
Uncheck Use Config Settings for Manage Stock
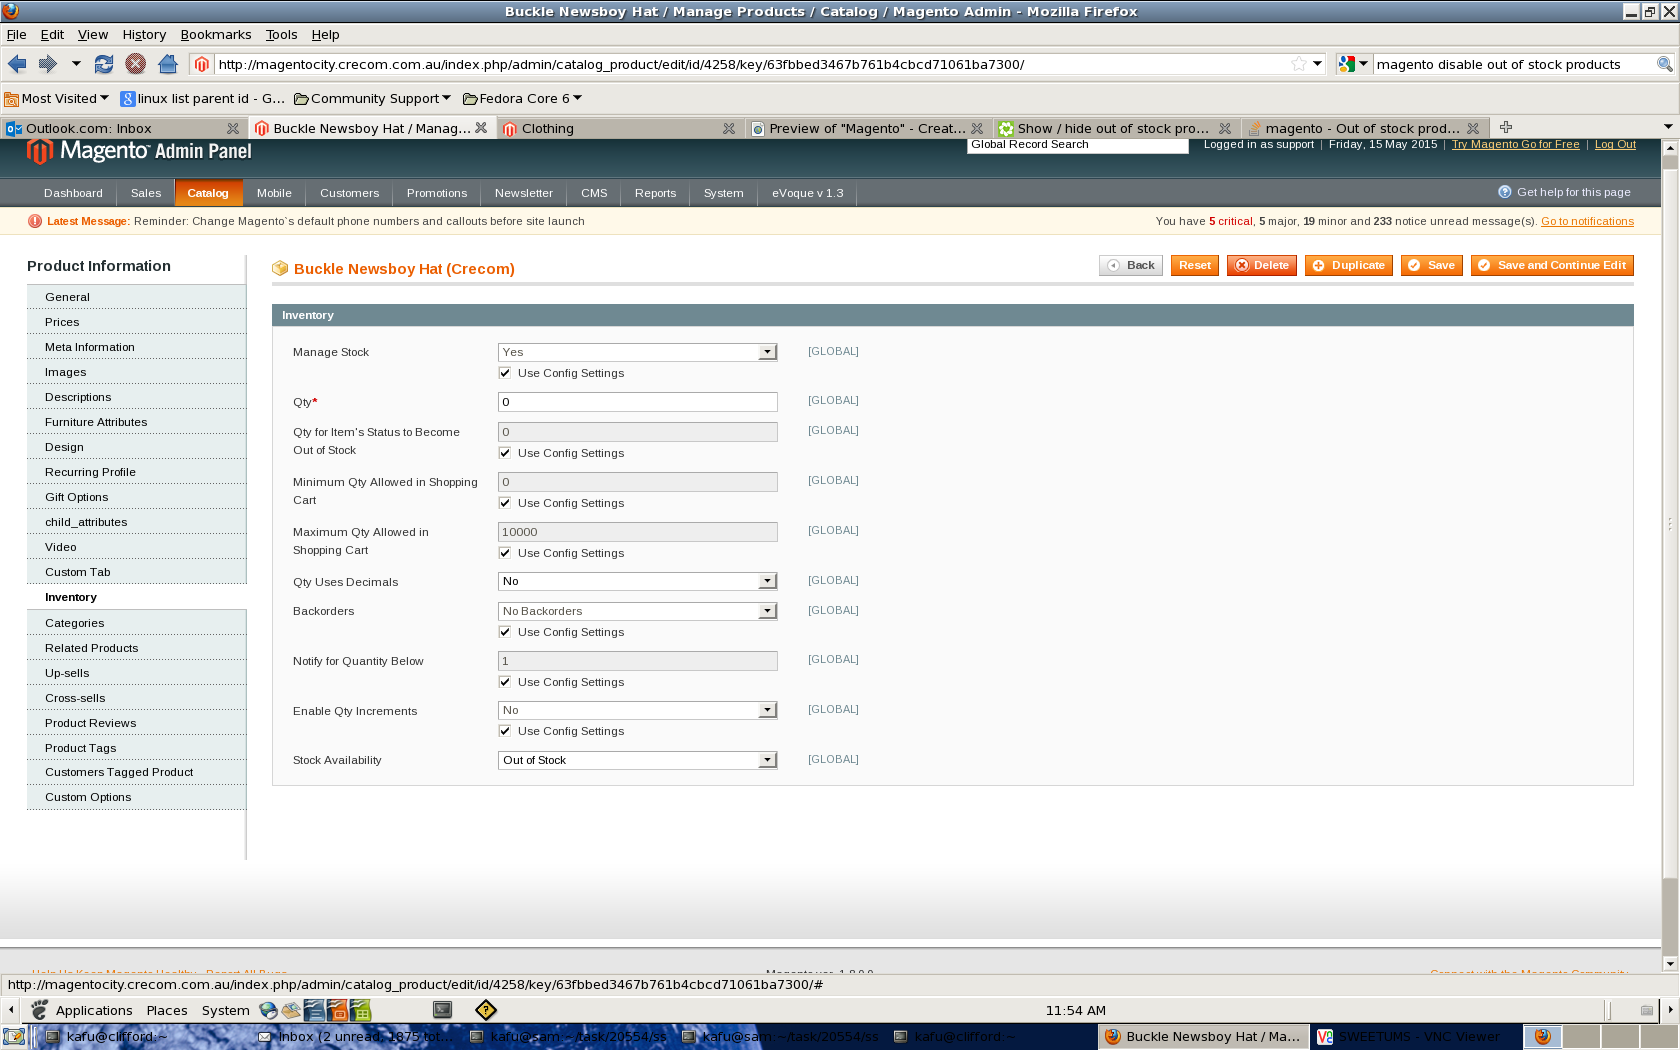coord(505,373)
